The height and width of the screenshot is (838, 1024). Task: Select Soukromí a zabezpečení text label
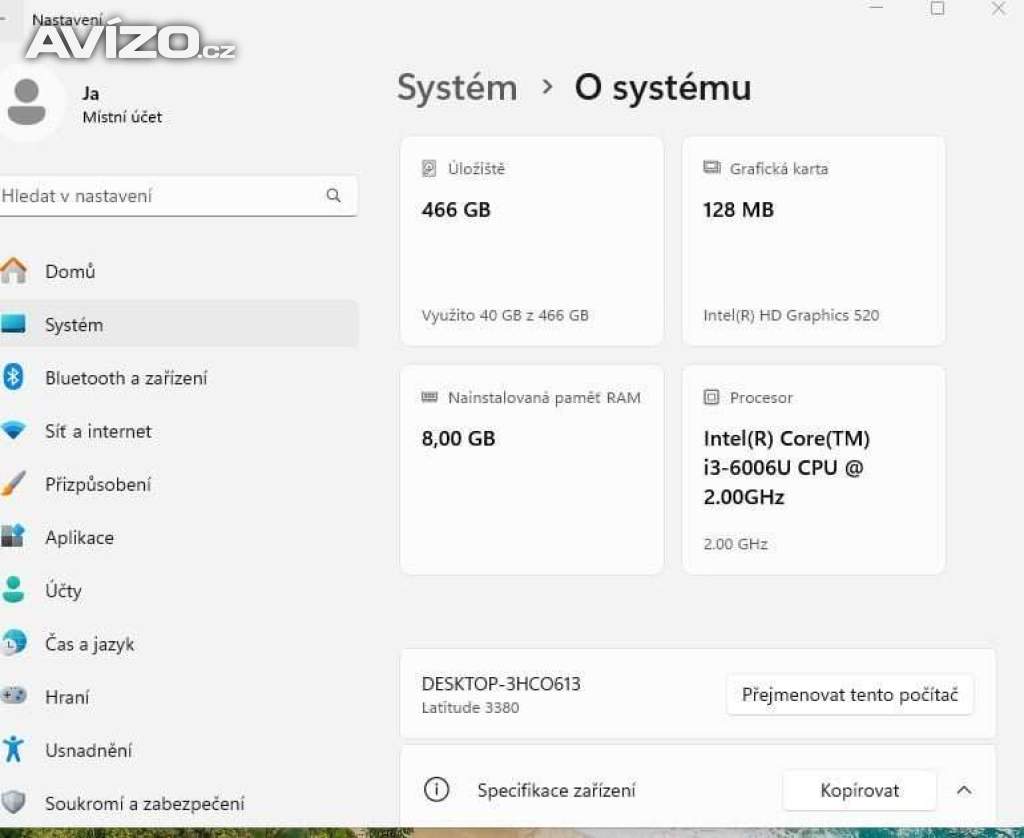click(x=144, y=803)
